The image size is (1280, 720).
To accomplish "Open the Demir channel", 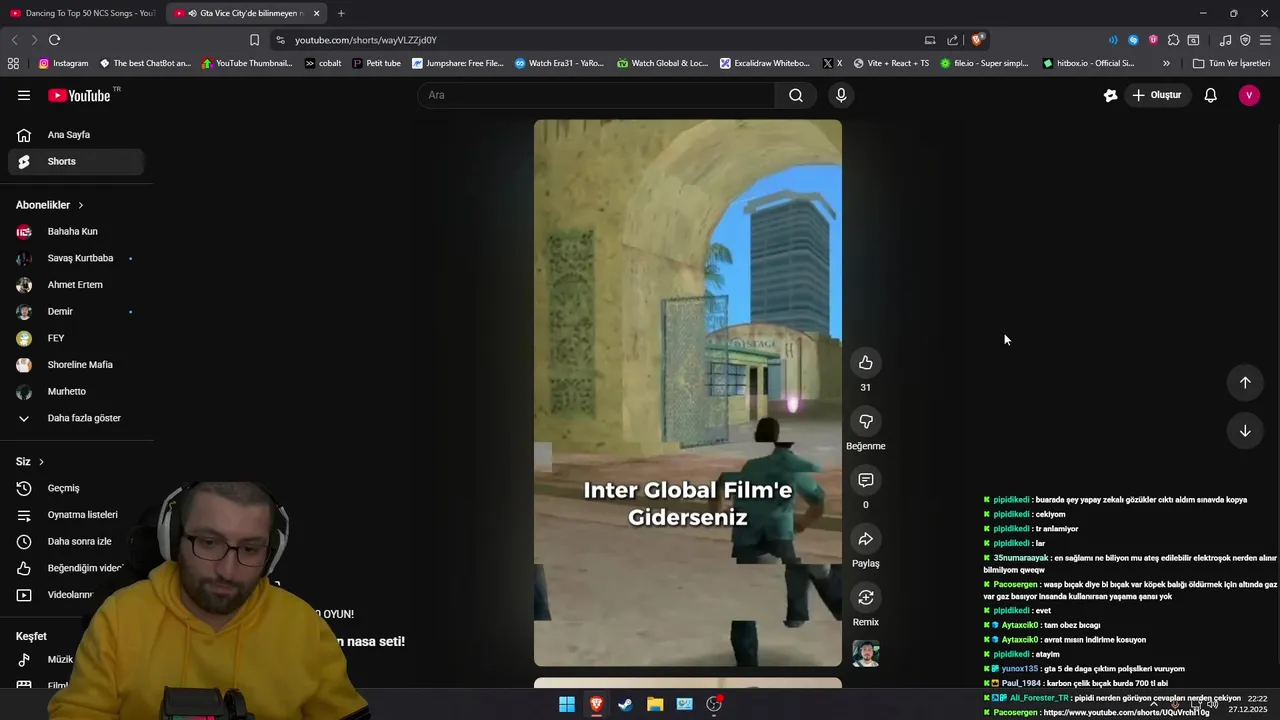I will click(76, 311).
